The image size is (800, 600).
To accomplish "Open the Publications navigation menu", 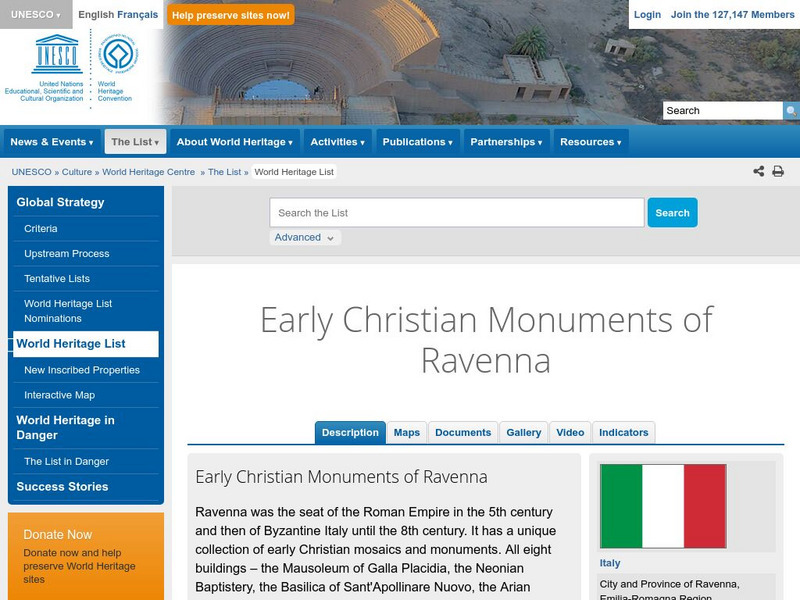I will (418, 142).
